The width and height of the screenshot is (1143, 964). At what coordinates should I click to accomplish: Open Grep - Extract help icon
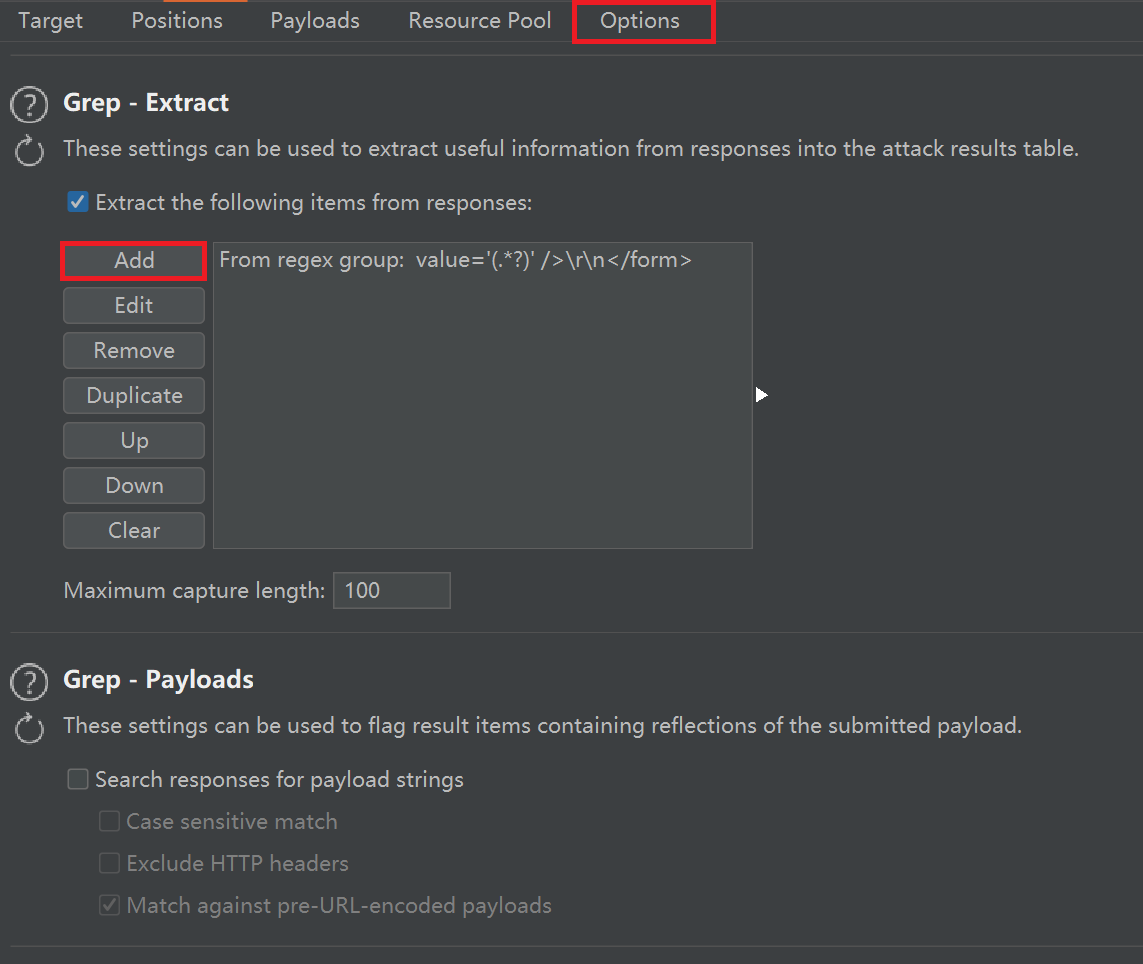point(30,104)
